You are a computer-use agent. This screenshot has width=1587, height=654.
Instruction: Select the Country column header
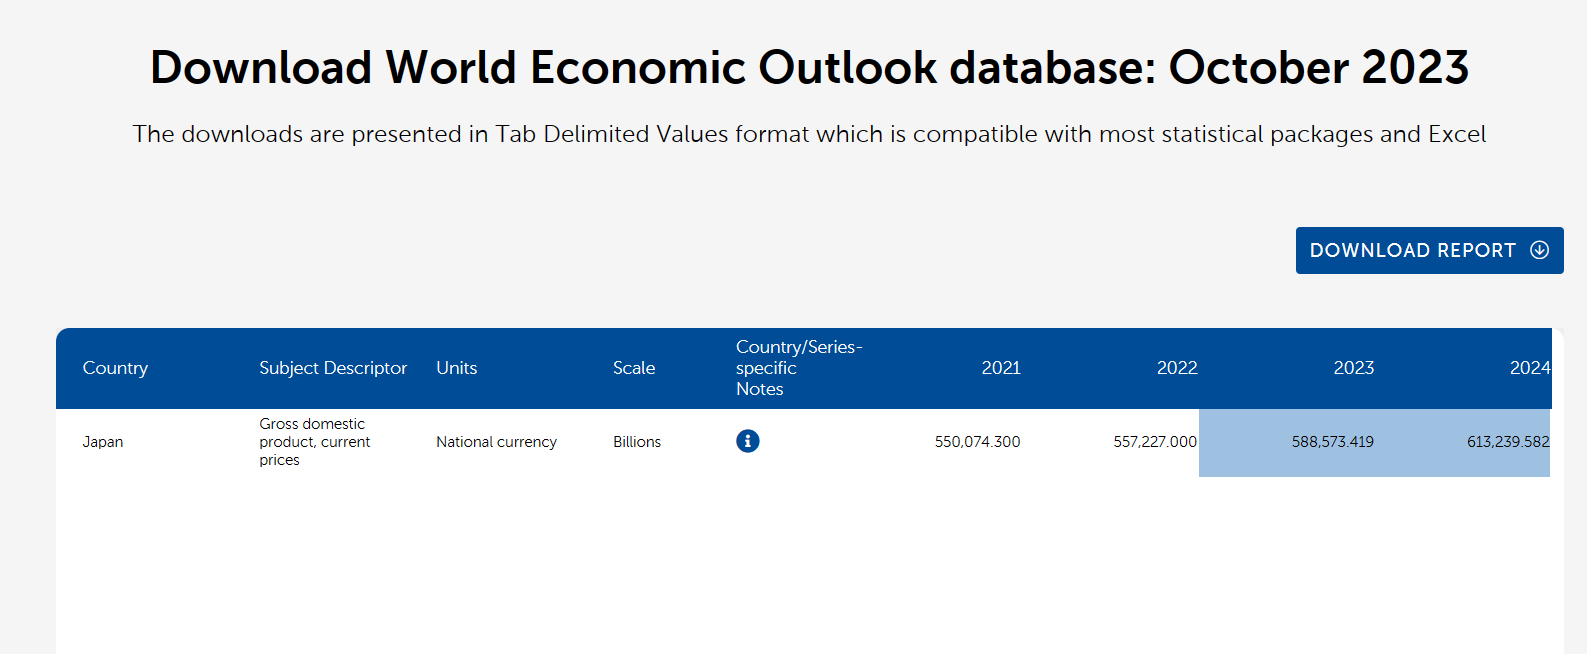point(115,368)
